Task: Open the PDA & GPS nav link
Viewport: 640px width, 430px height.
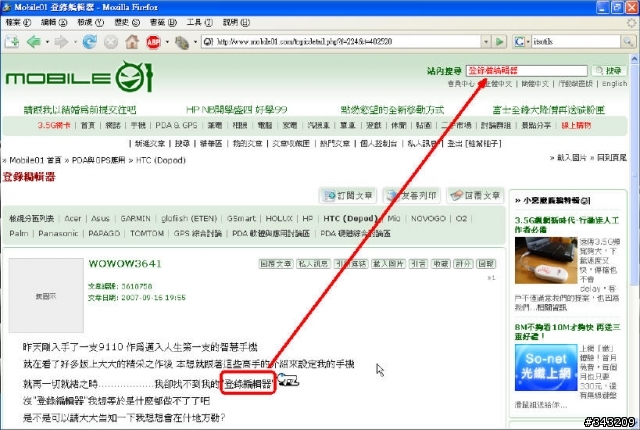Action: [x=176, y=126]
